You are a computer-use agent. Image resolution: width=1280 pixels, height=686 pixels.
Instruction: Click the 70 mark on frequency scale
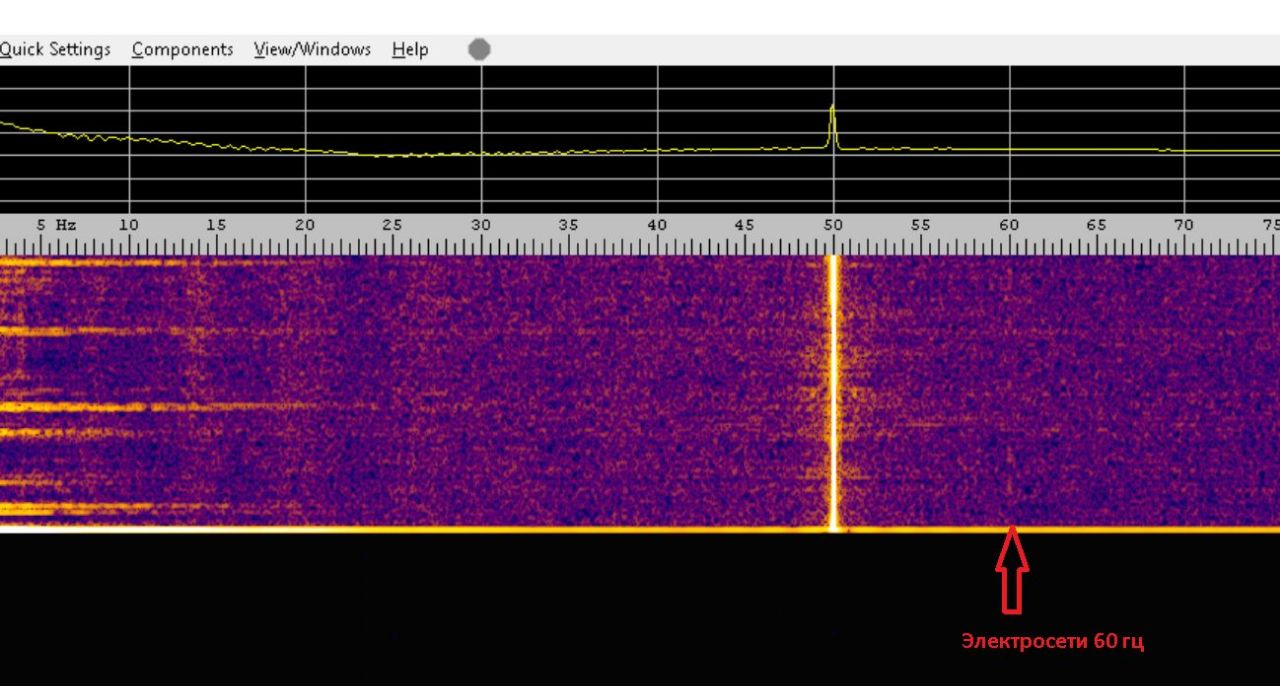click(1184, 226)
